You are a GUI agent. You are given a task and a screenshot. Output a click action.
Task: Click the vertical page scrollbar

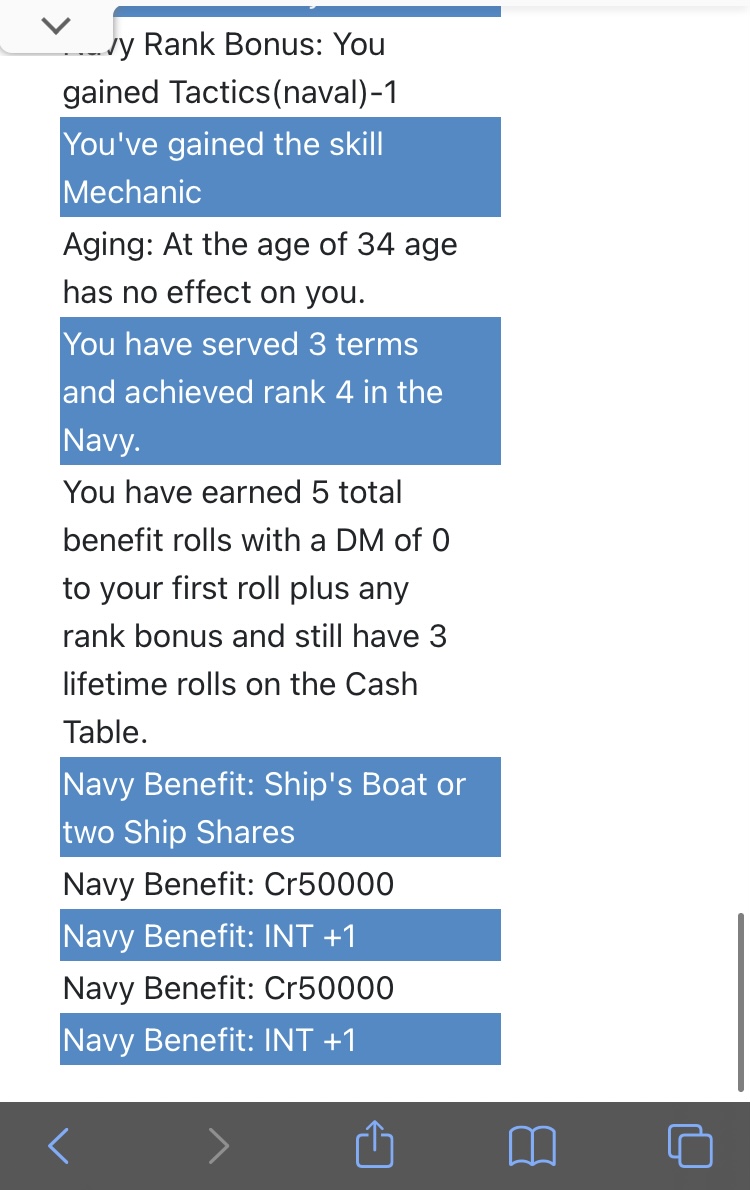point(740,1002)
